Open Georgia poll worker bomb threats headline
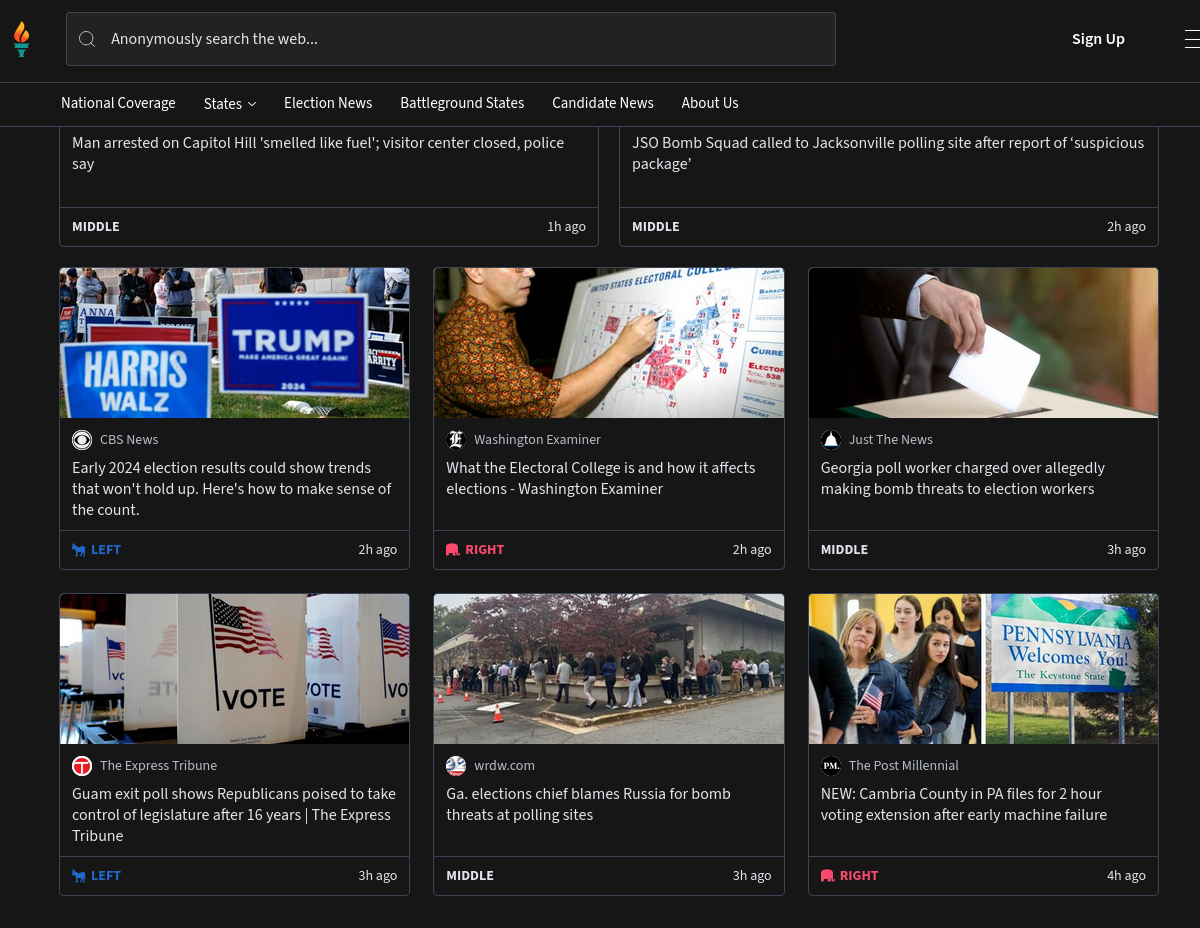 pos(963,478)
